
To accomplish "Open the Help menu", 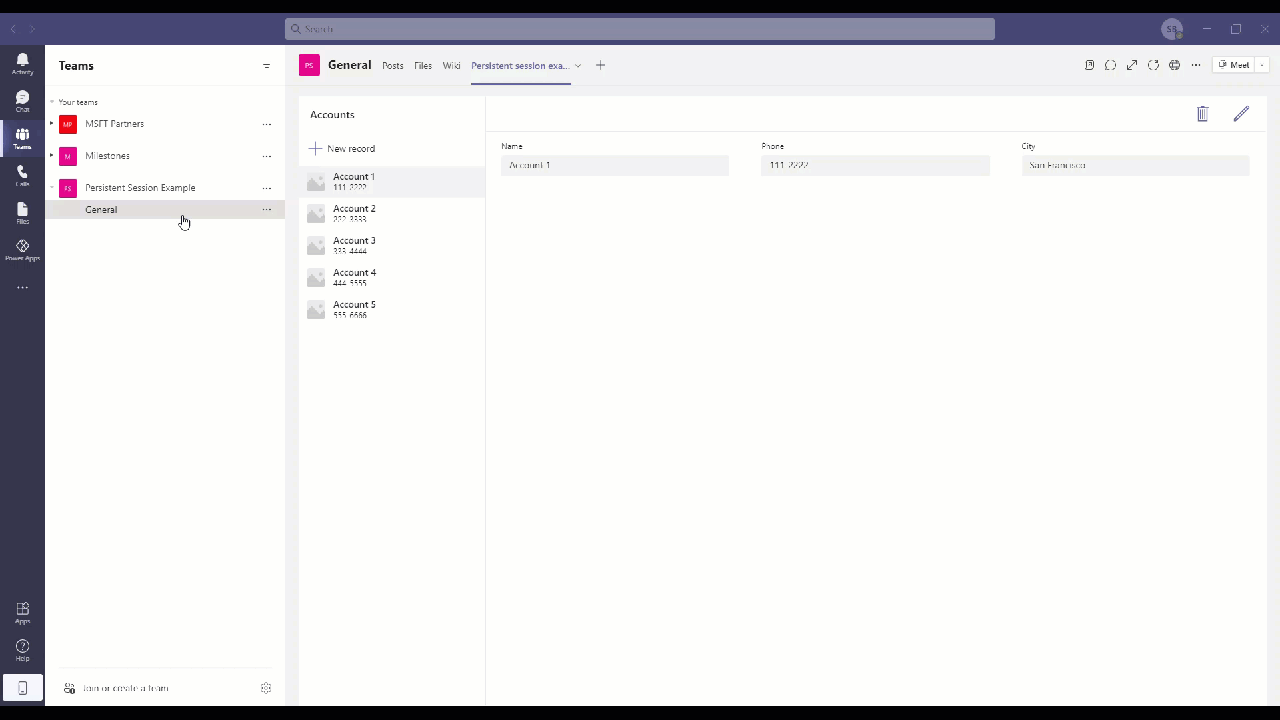I will [x=22, y=649].
